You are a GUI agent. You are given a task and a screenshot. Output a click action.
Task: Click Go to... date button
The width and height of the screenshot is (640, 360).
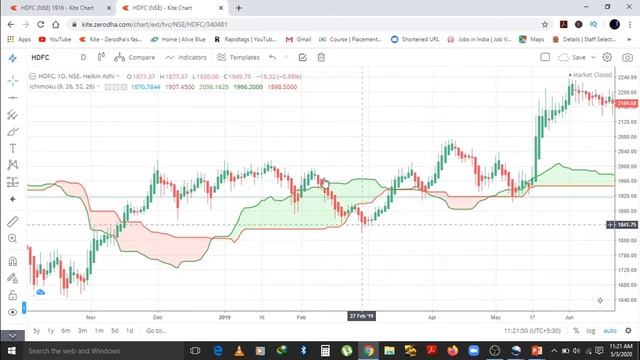point(156,331)
